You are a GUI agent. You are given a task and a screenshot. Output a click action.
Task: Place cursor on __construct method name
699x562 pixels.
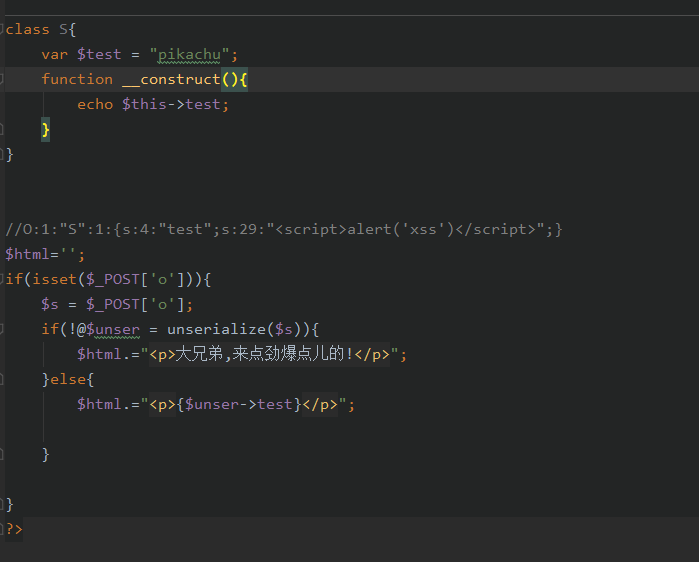[x=171, y=79]
